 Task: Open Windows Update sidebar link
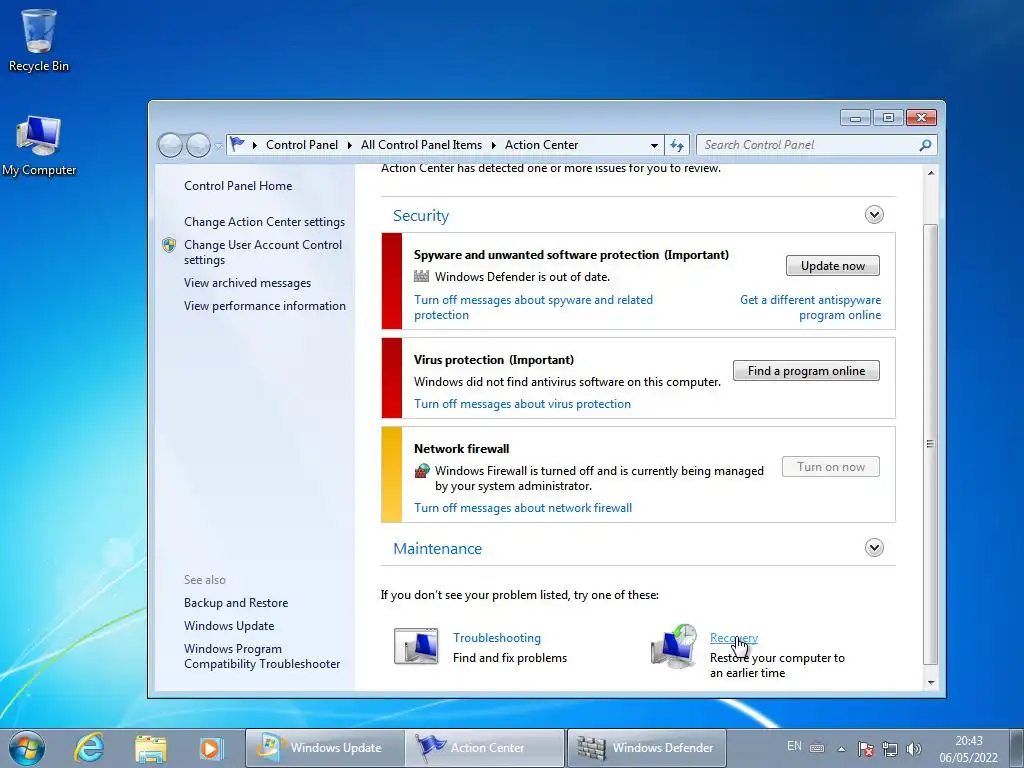click(229, 626)
